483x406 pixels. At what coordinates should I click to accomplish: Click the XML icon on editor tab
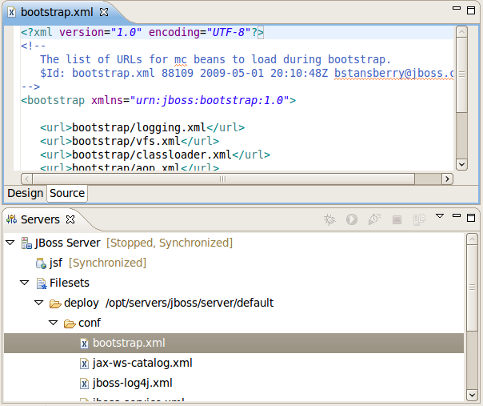click(12, 13)
